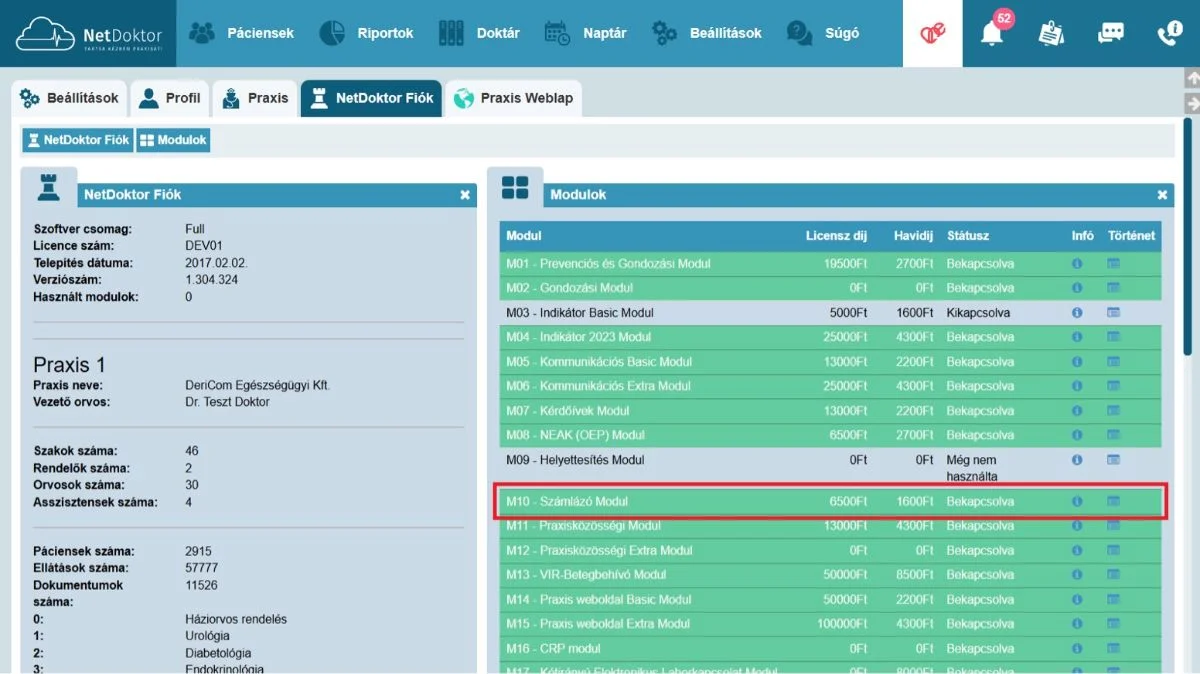The height and width of the screenshot is (674, 1200).
Task: Open the Riportok menu
Action: pyautogui.click(x=366, y=33)
